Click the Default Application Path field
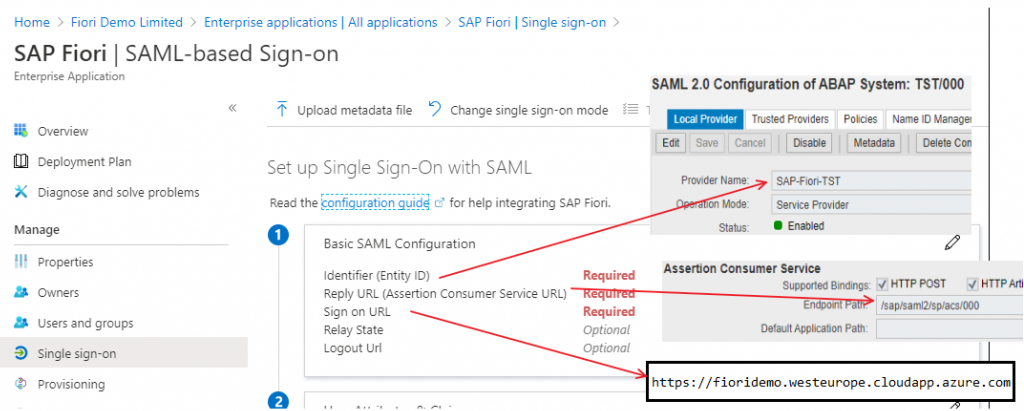Screen dimensions: 1024x411 coord(950,328)
